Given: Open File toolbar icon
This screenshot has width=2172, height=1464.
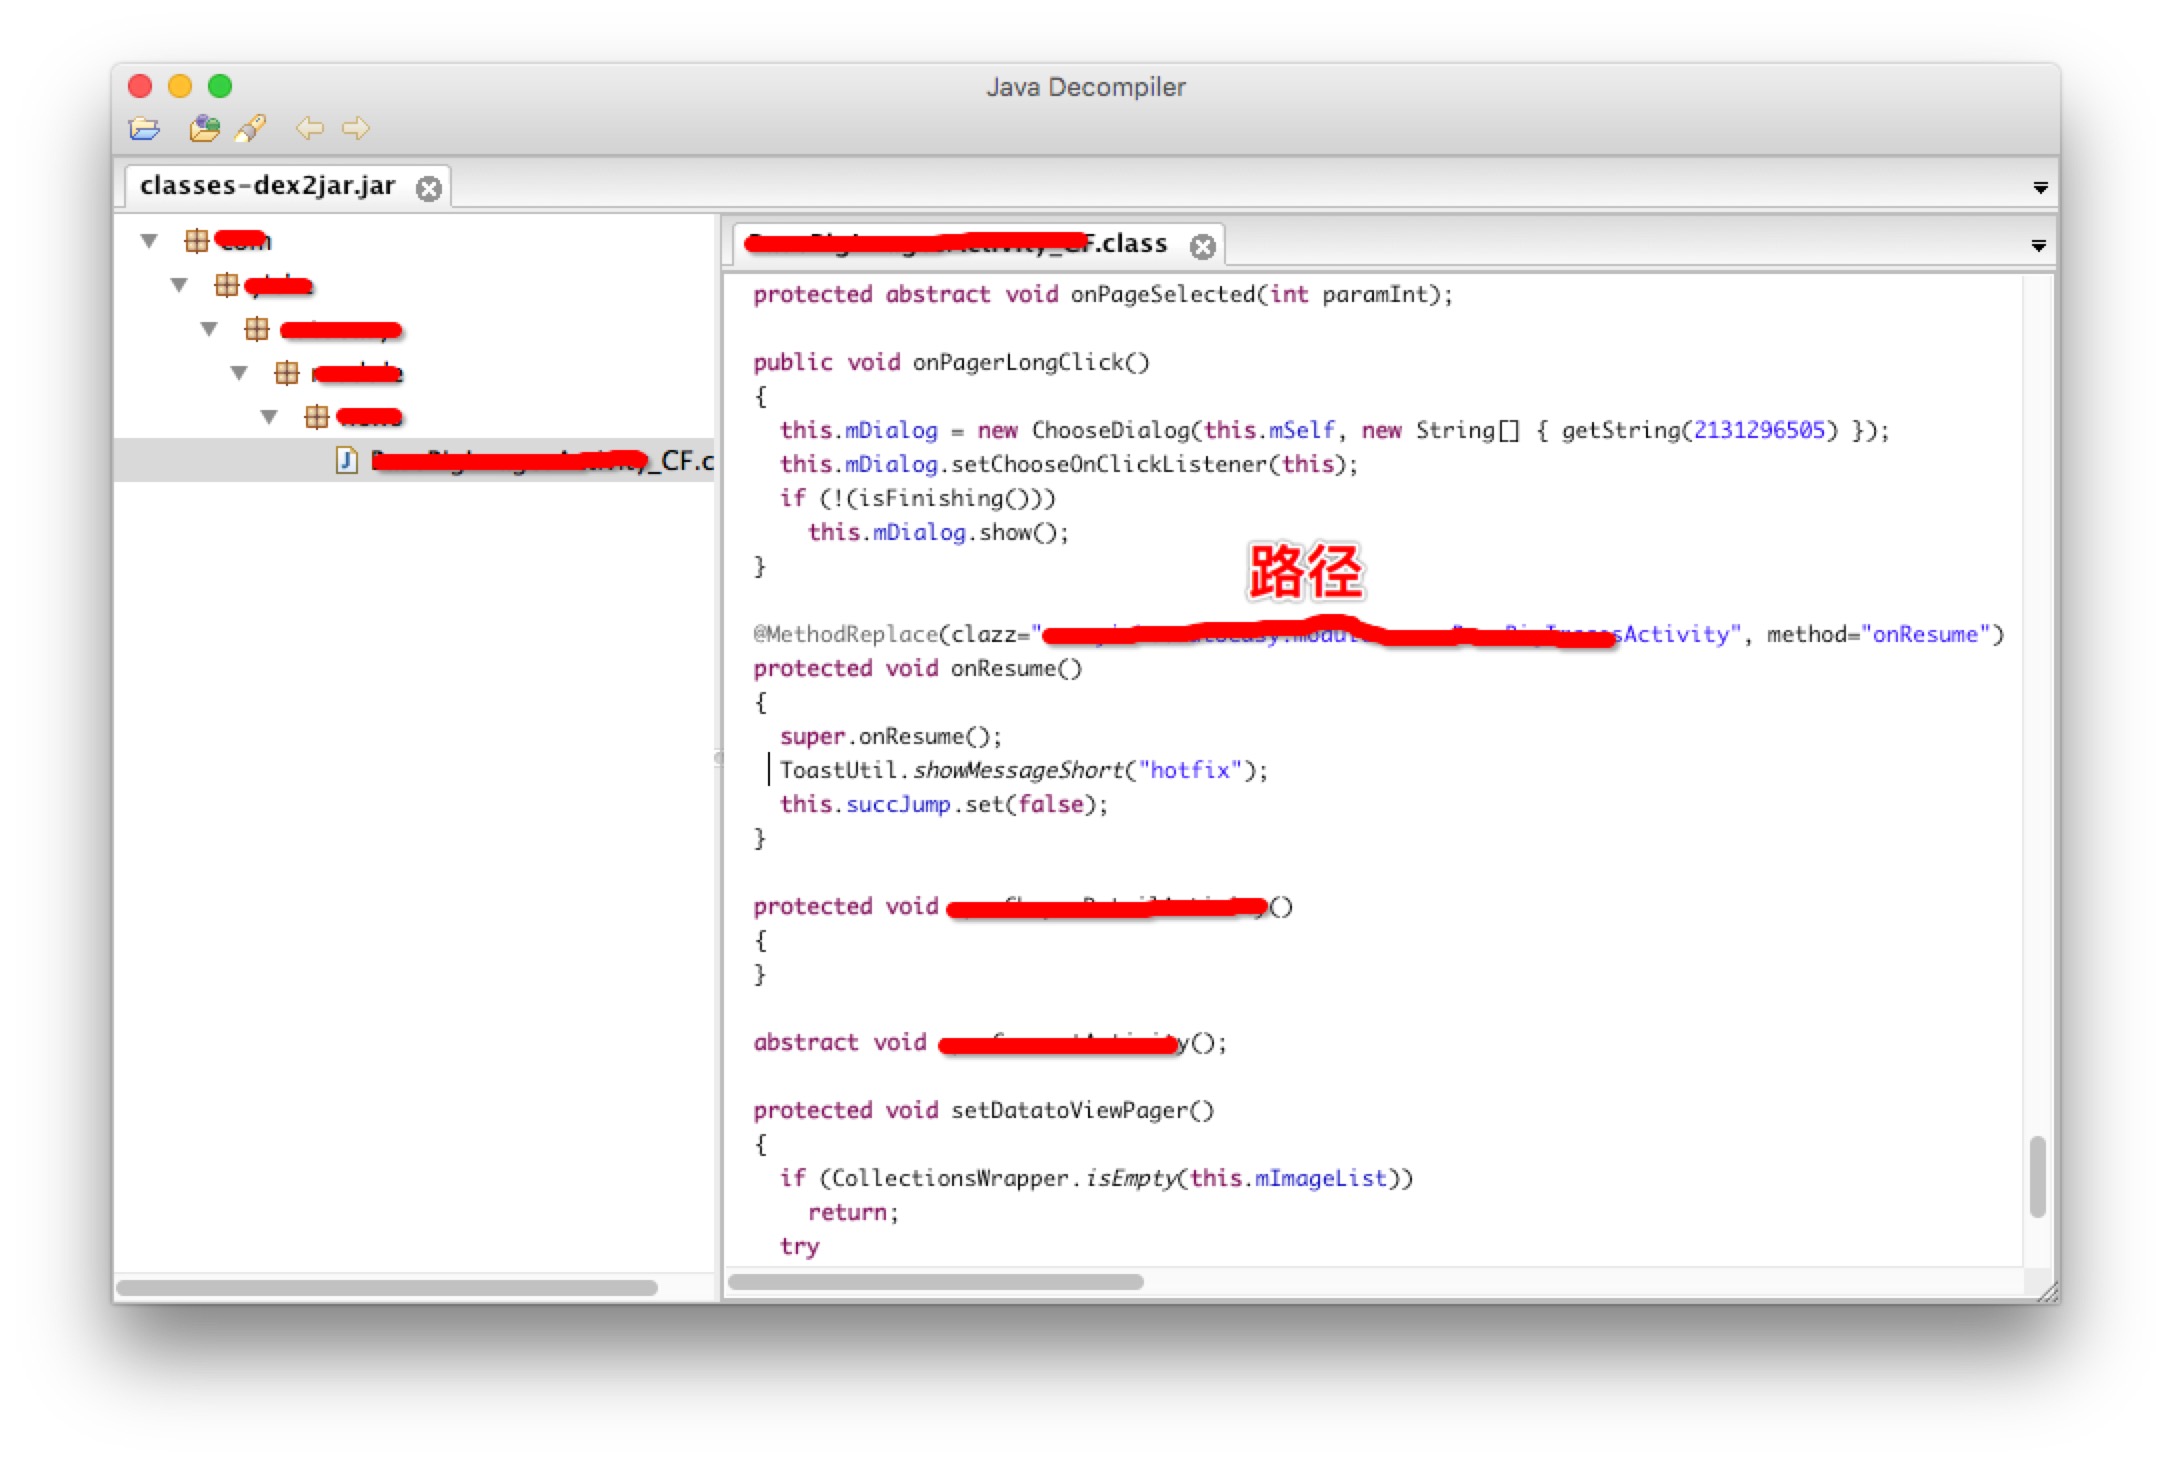Looking at the screenshot, I should [145, 129].
